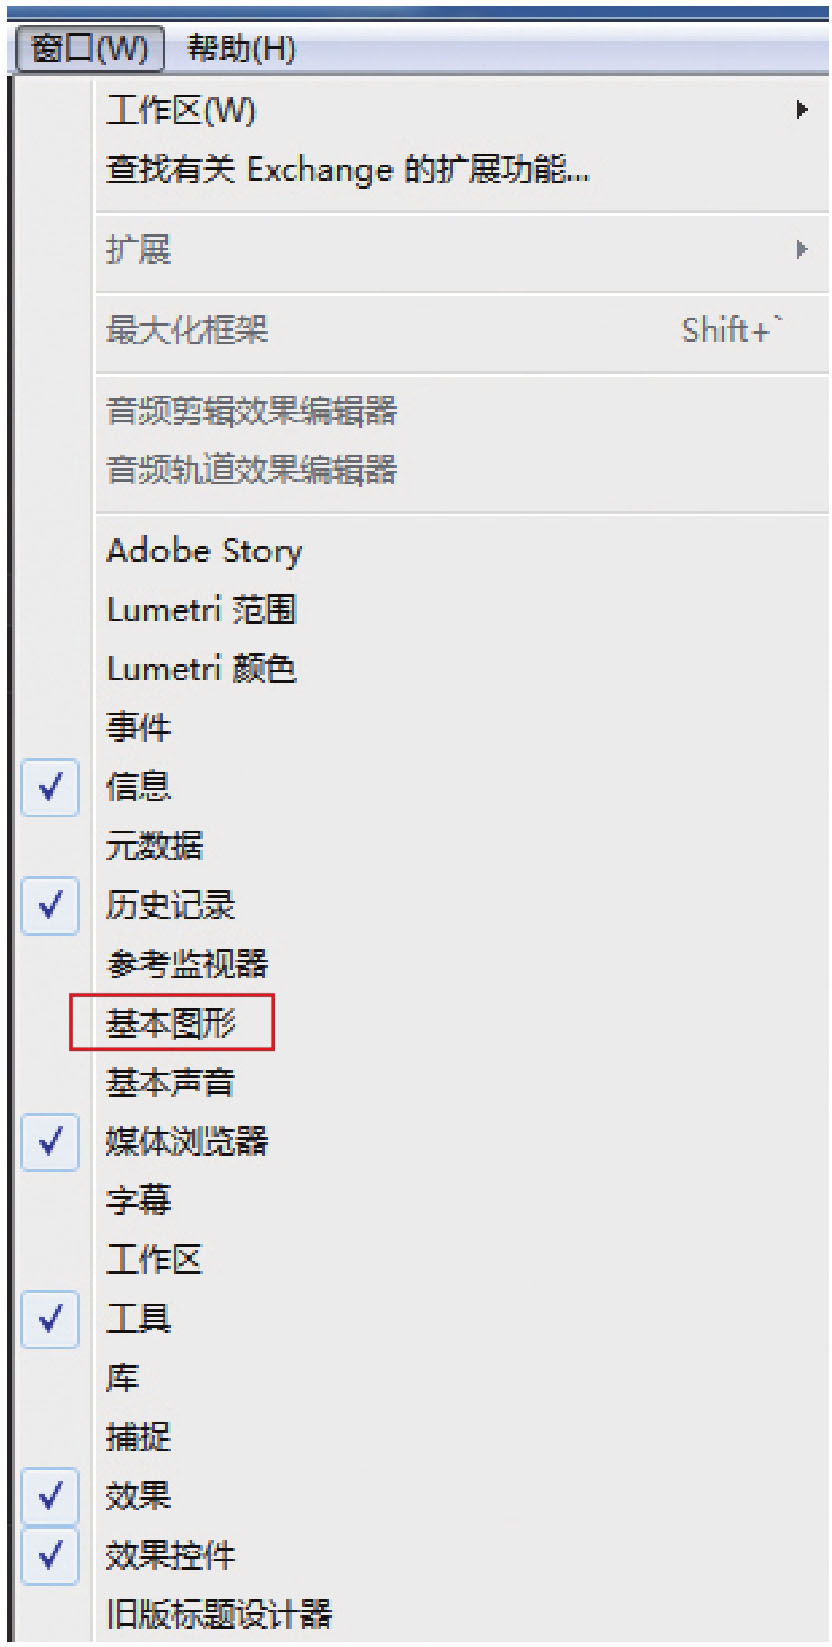Uncheck the 信息 panel checkmark
Screen dimensions: 832x1647
(x=50, y=787)
